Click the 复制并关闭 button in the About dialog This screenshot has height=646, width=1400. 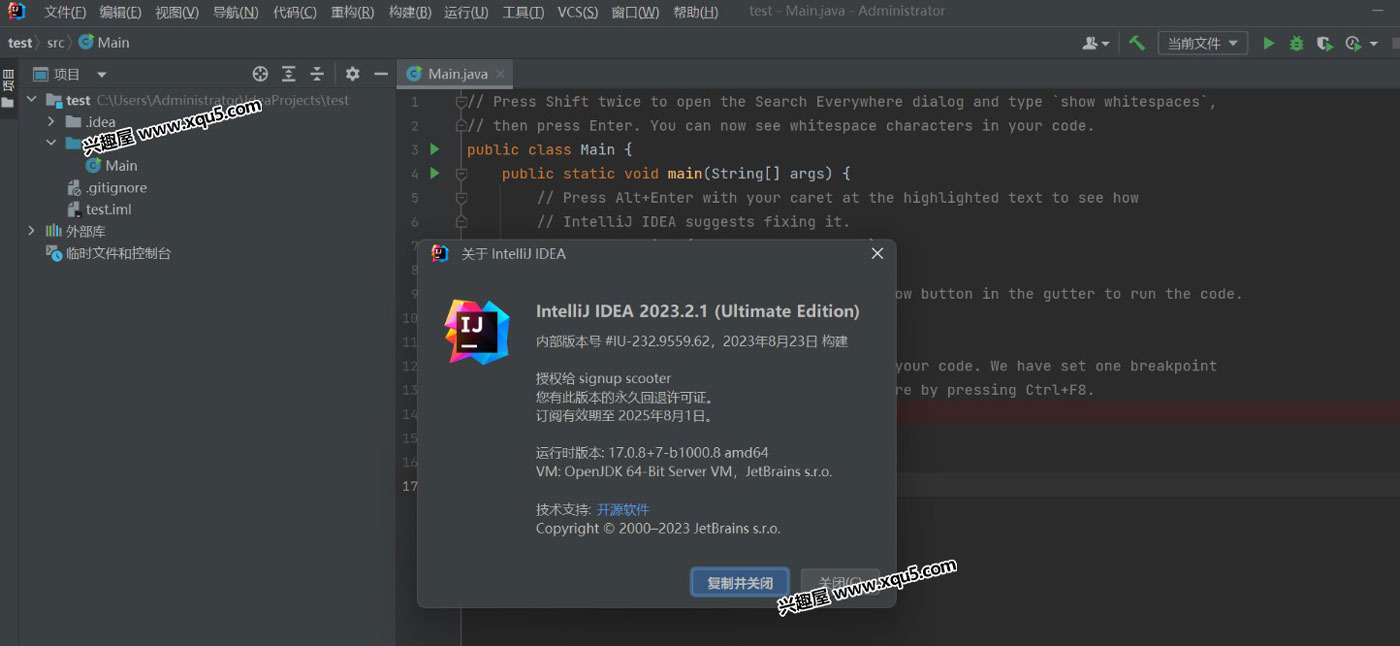point(740,583)
